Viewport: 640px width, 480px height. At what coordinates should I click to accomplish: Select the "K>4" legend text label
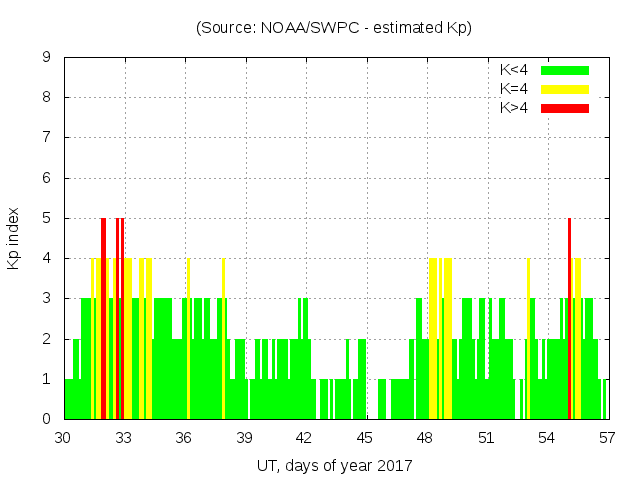(x=514, y=108)
